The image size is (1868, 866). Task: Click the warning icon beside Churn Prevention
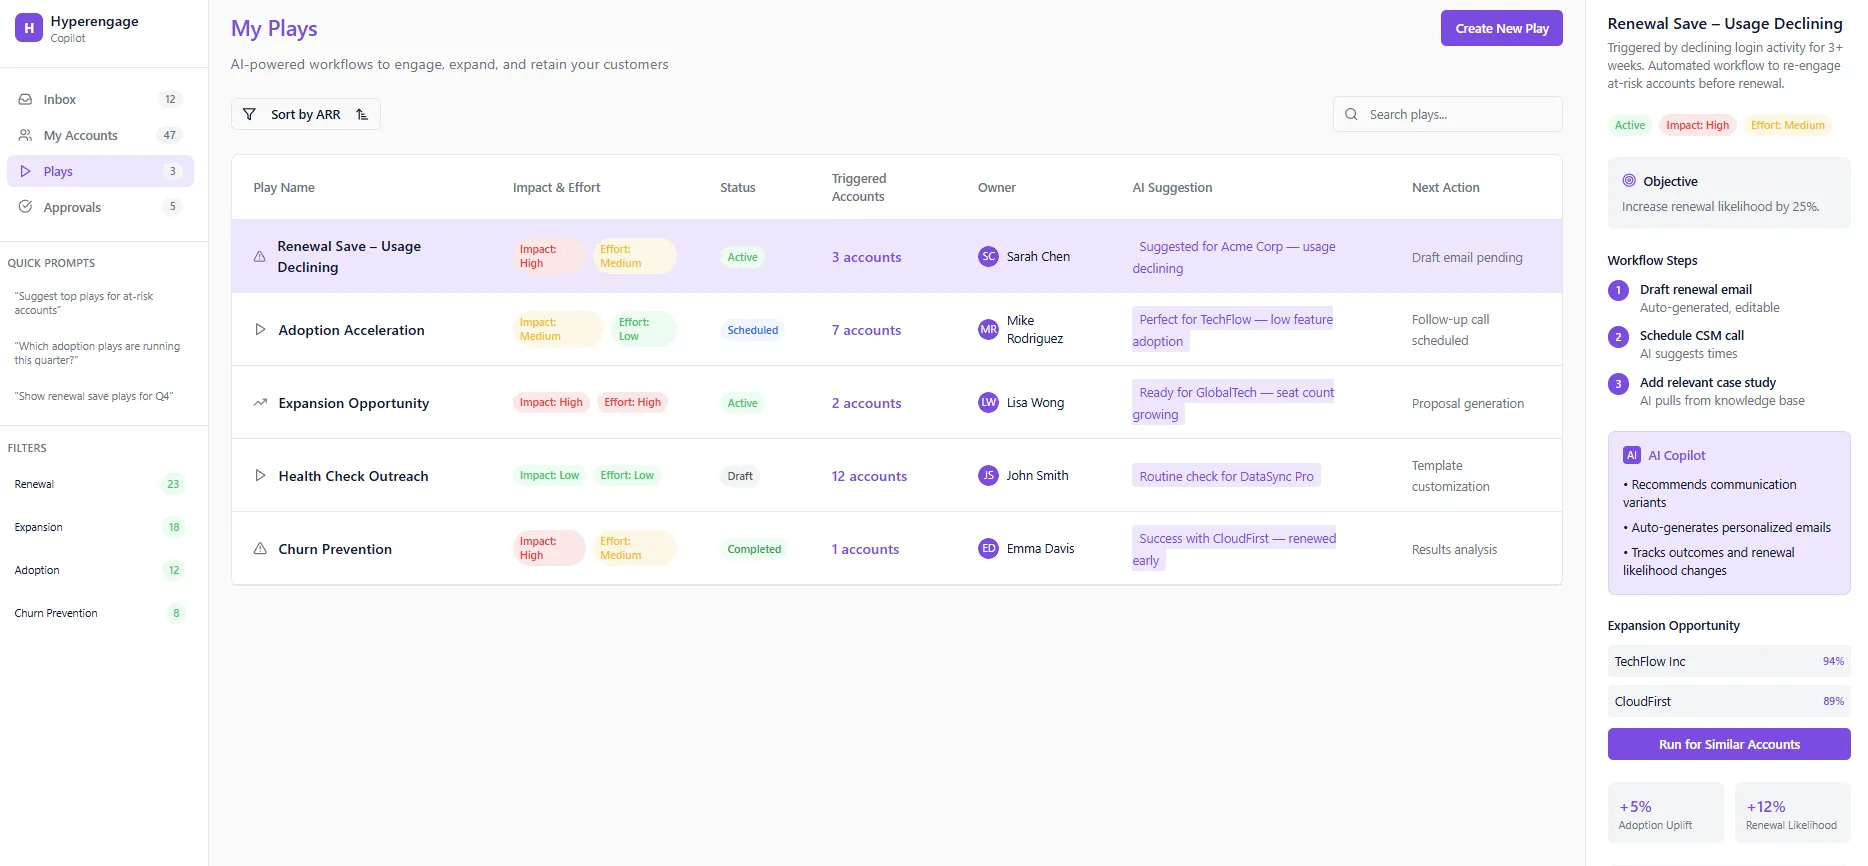[260, 549]
